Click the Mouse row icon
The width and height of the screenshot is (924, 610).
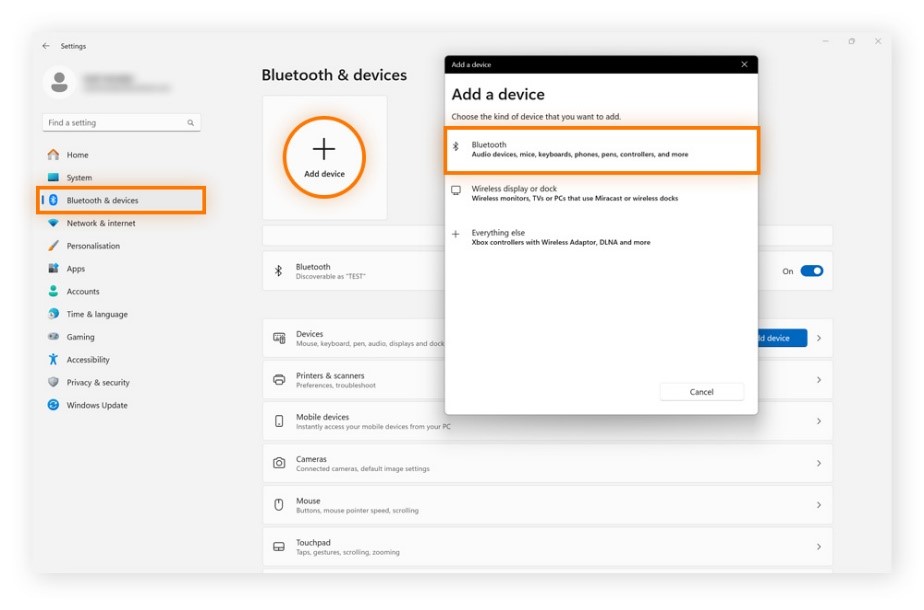(279, 505)
